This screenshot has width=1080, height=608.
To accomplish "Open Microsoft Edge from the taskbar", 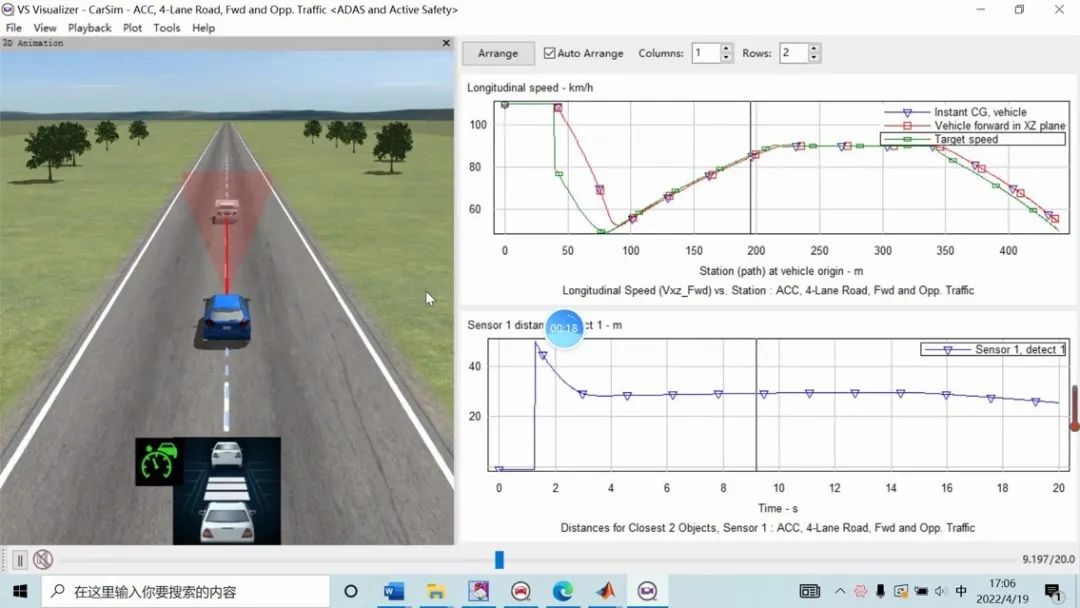I will [x=563, y=591].
